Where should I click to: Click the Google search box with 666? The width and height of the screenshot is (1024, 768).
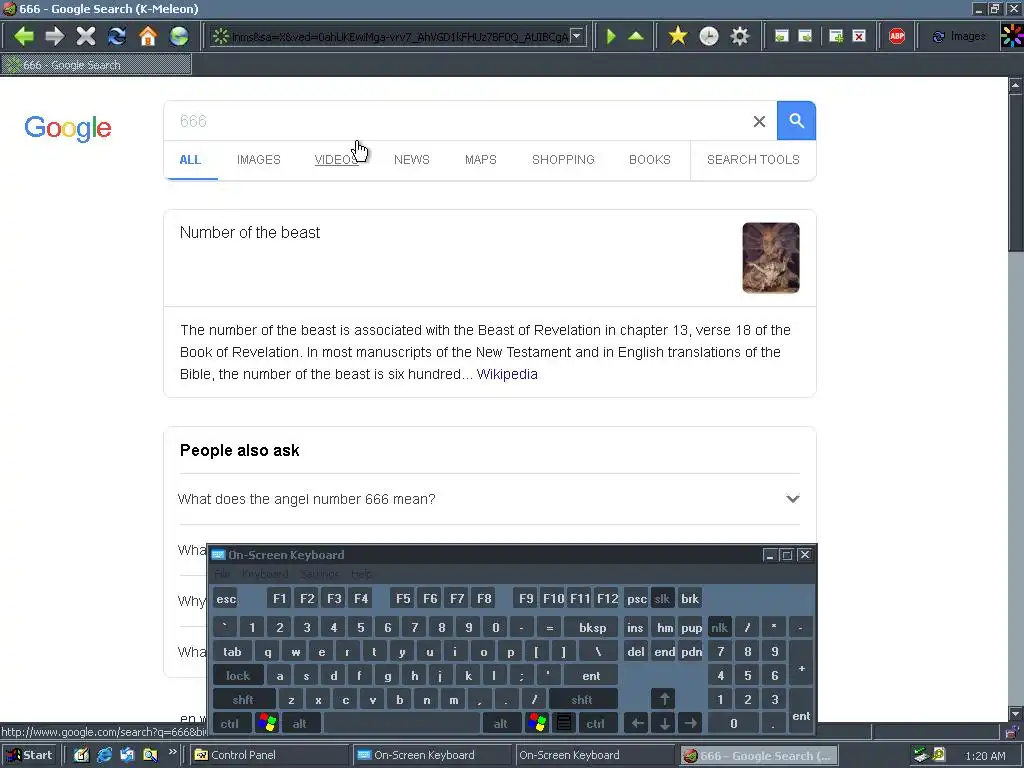coord(457,121)
